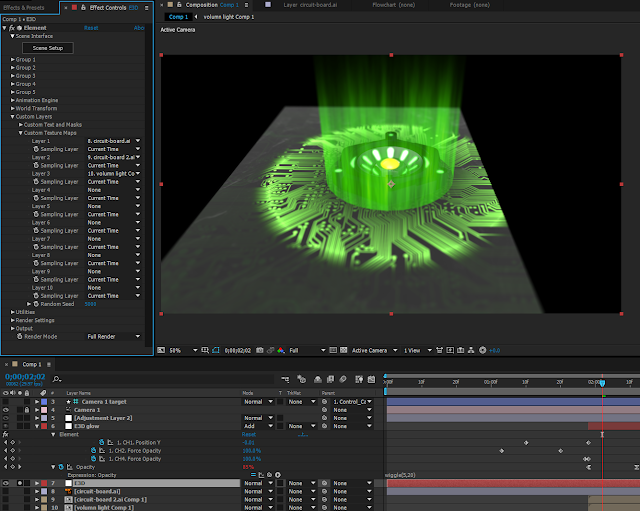Toggle pixel aspect ratio correction icon
Screen dimensions: 640x511
(440, 350)
